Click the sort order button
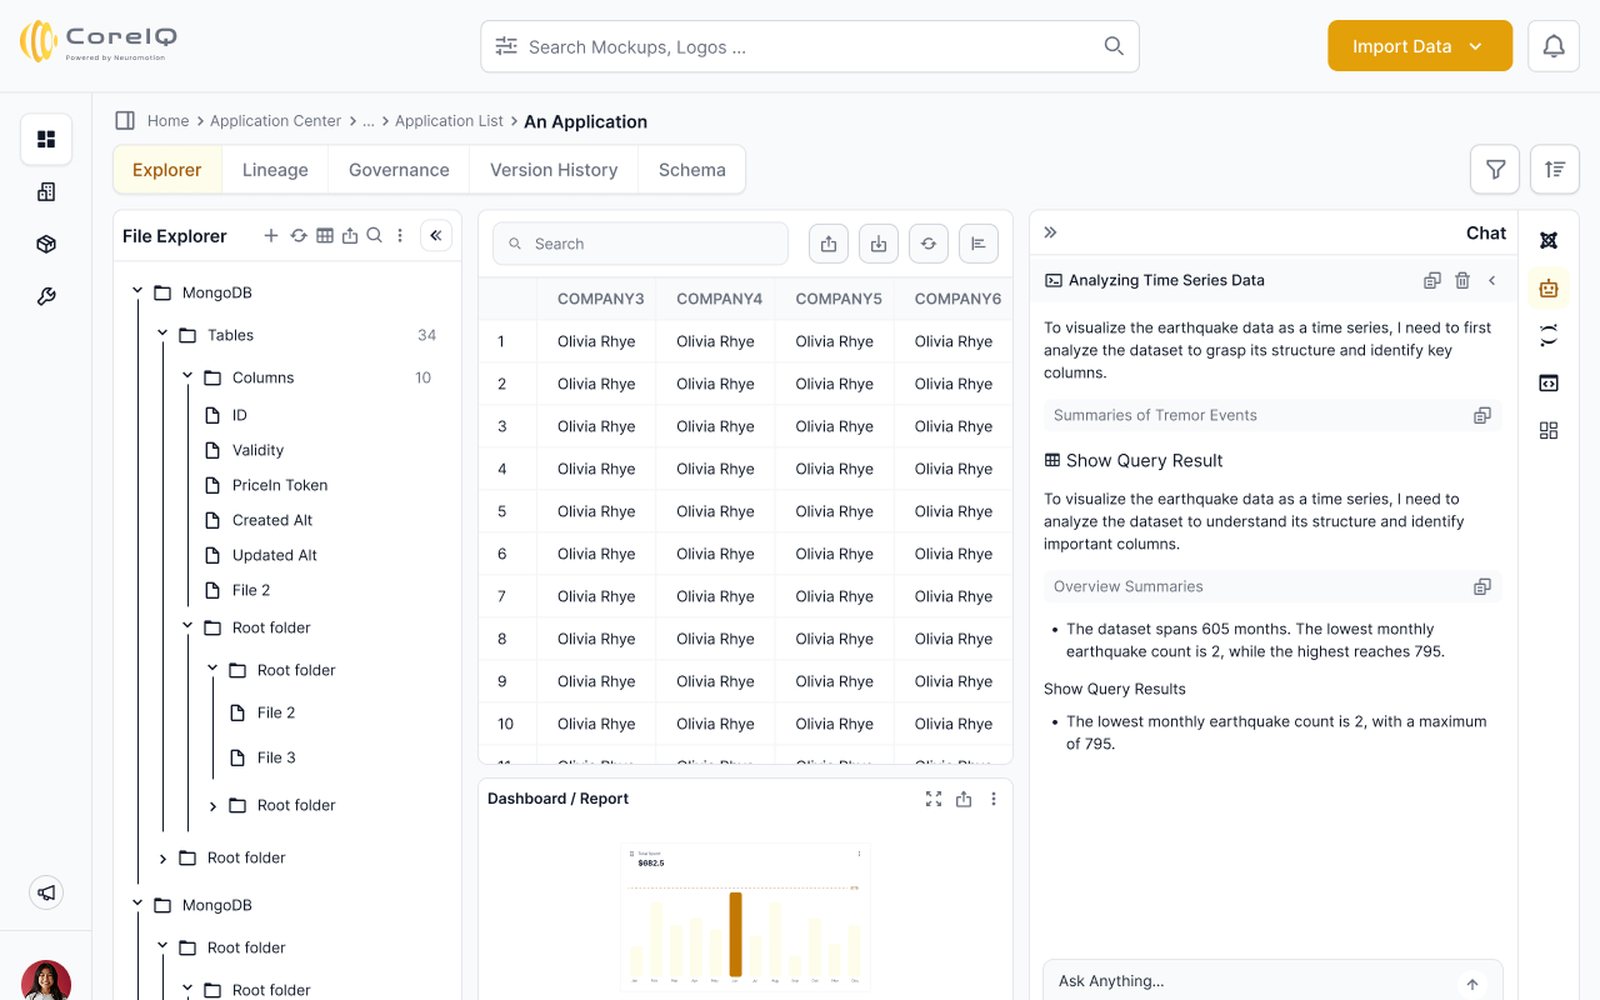Image resolution: width=1600 pixels, height=1000 pixels. (1554, 169)
